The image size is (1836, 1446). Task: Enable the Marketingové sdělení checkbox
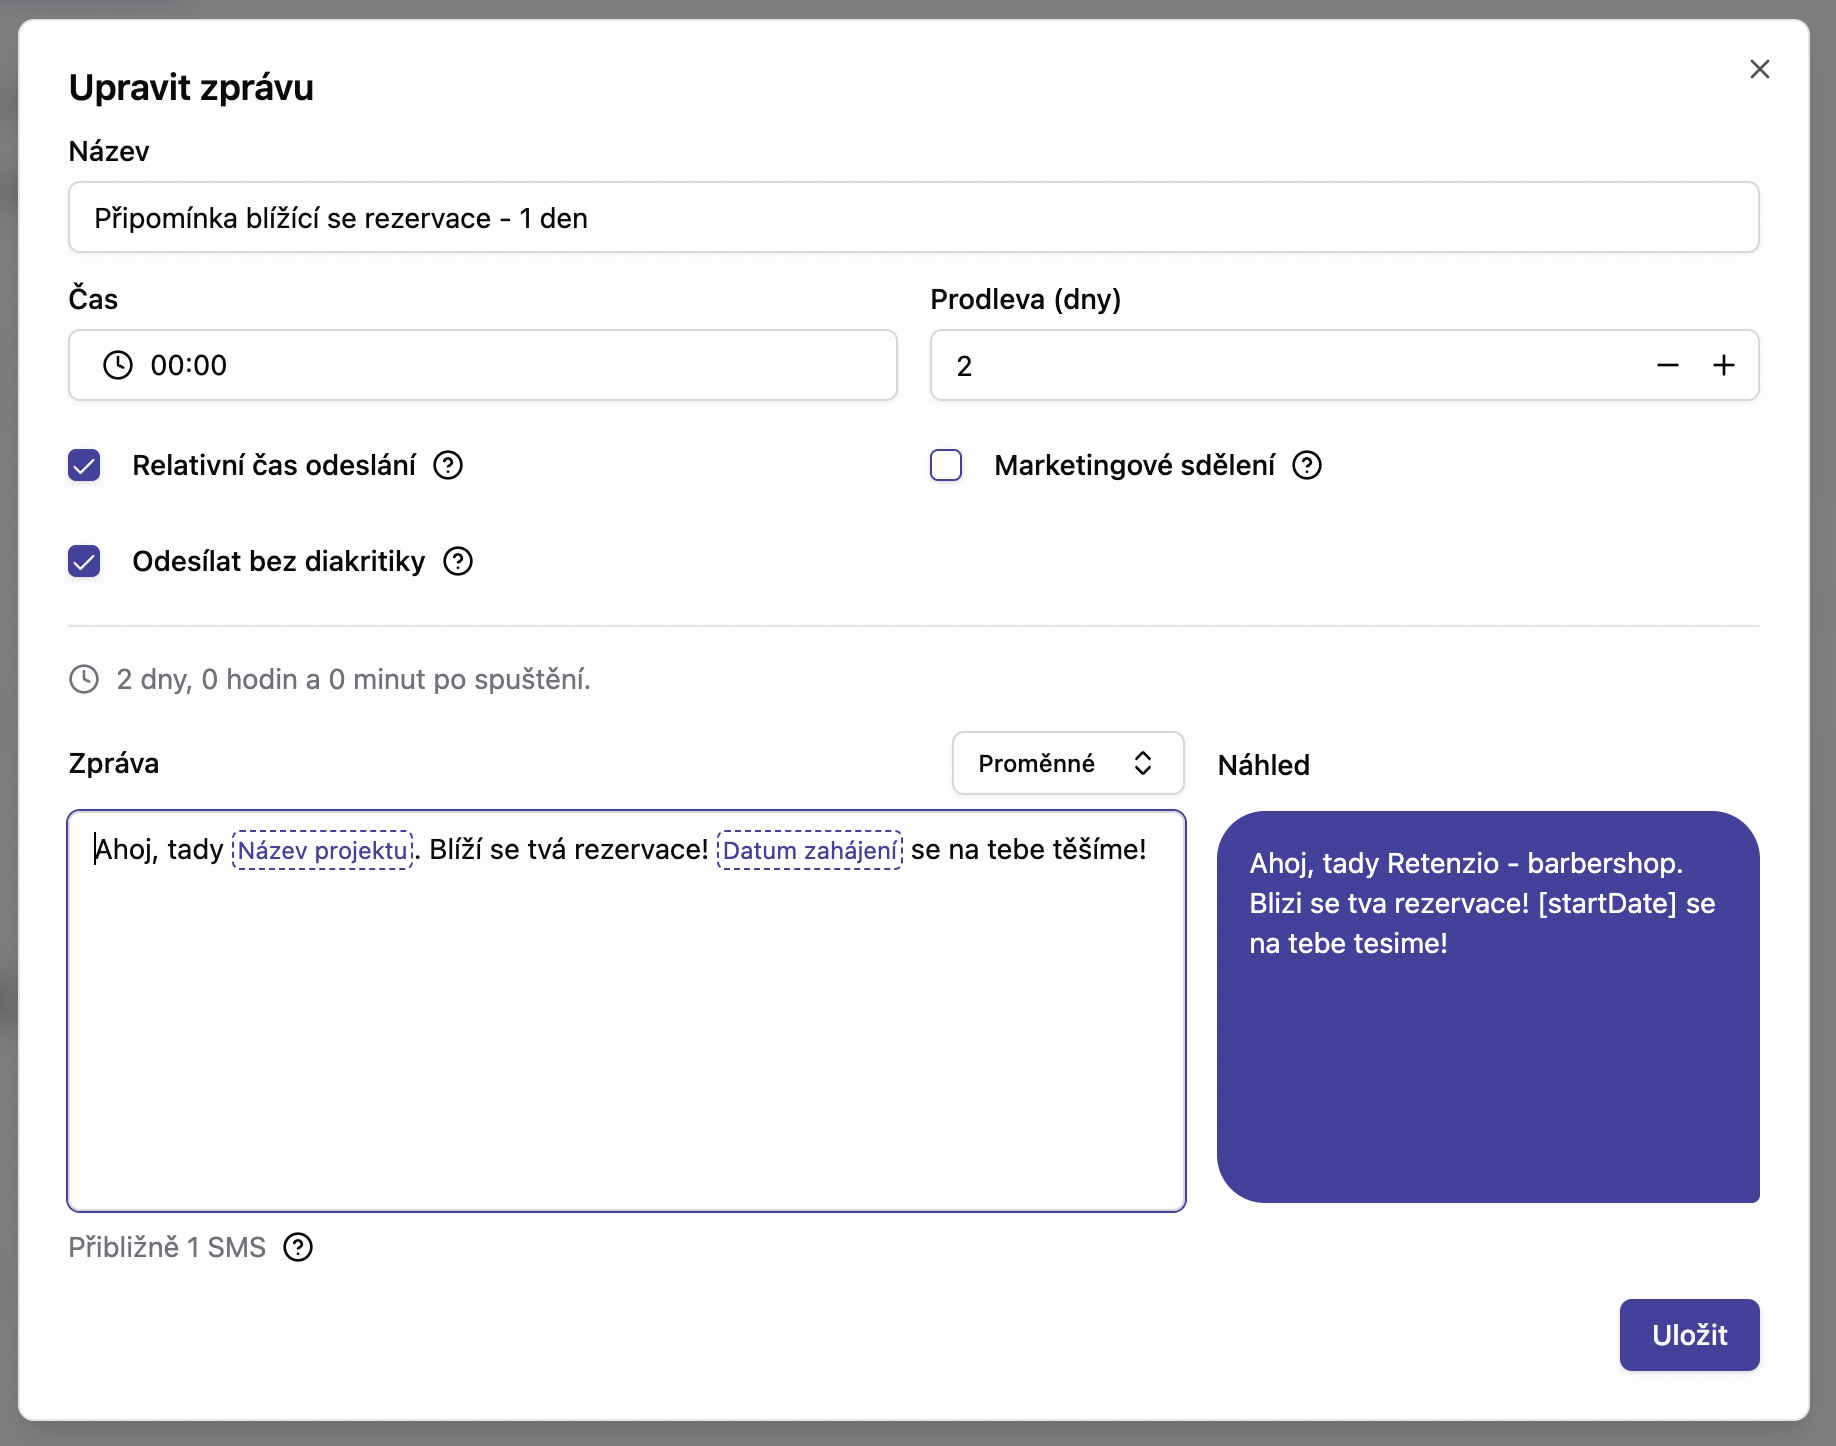(x=946, y=465)
